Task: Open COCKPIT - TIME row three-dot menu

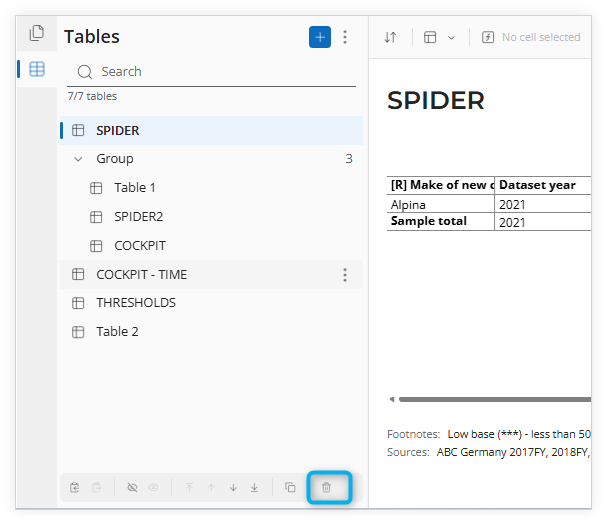Action: click(x=345, y=275)
